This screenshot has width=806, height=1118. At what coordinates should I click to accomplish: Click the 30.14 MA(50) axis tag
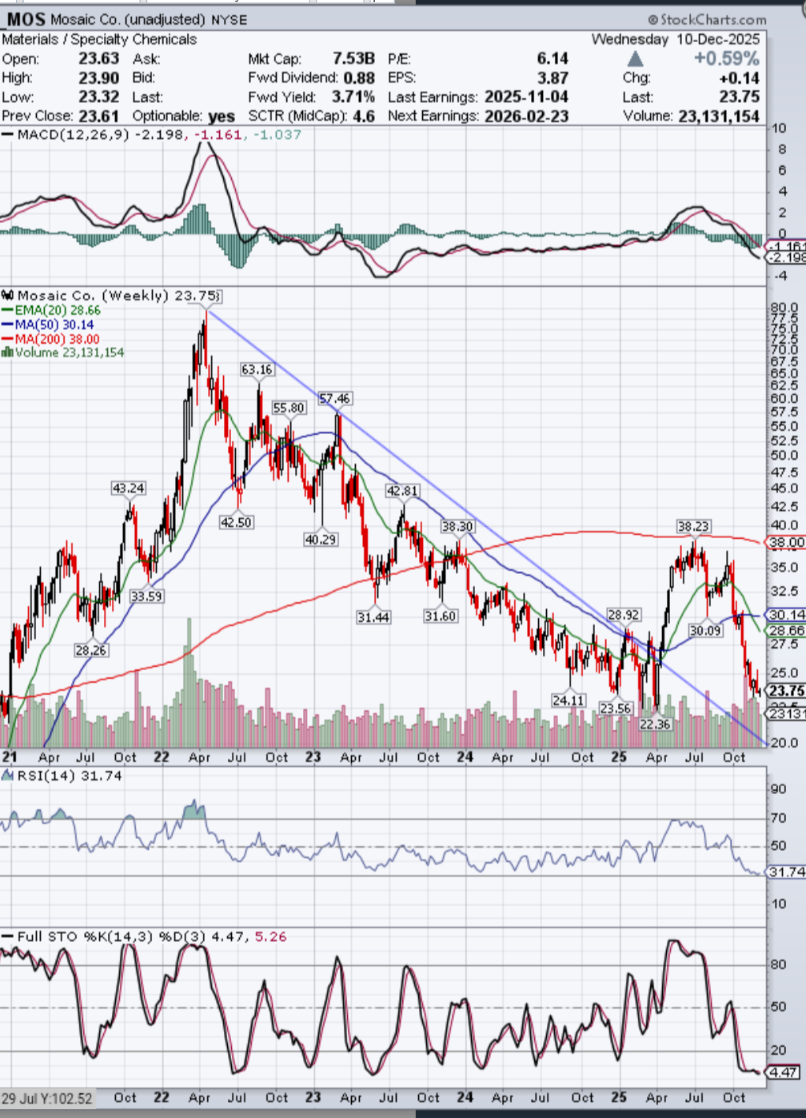click(x=786, y=615)
